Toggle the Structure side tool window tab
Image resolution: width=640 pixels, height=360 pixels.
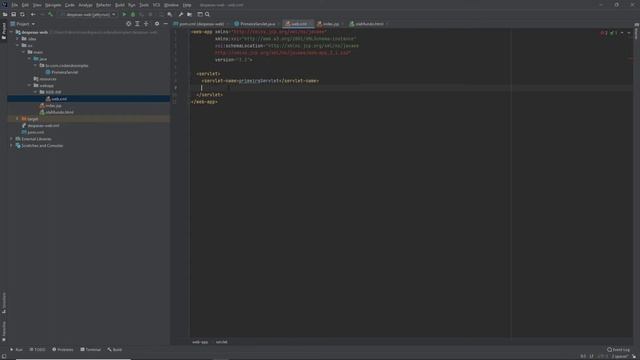pos(4,303)
